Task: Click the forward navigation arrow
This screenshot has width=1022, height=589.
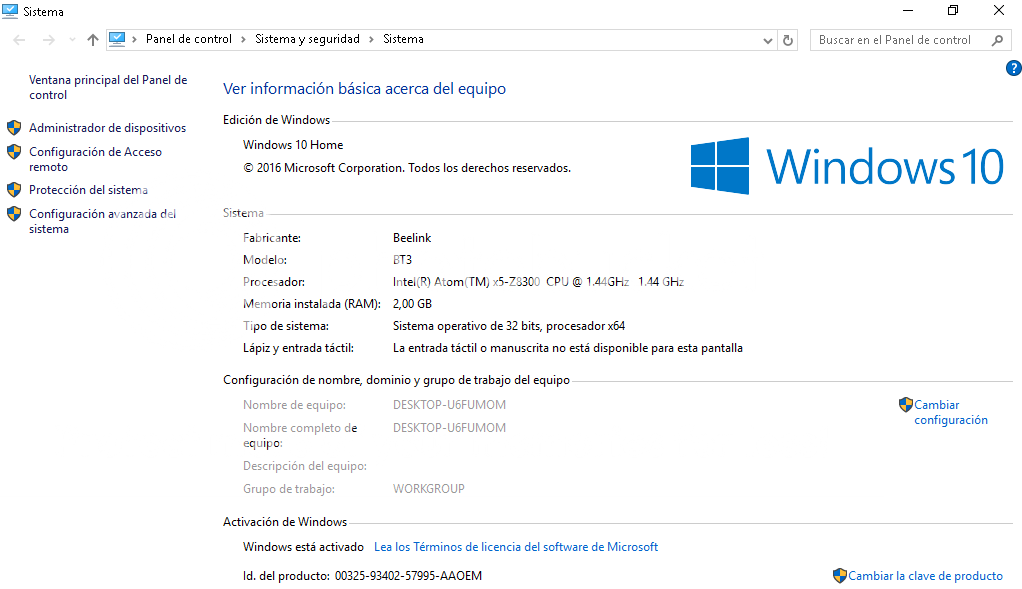Action: tap(48, 40)
